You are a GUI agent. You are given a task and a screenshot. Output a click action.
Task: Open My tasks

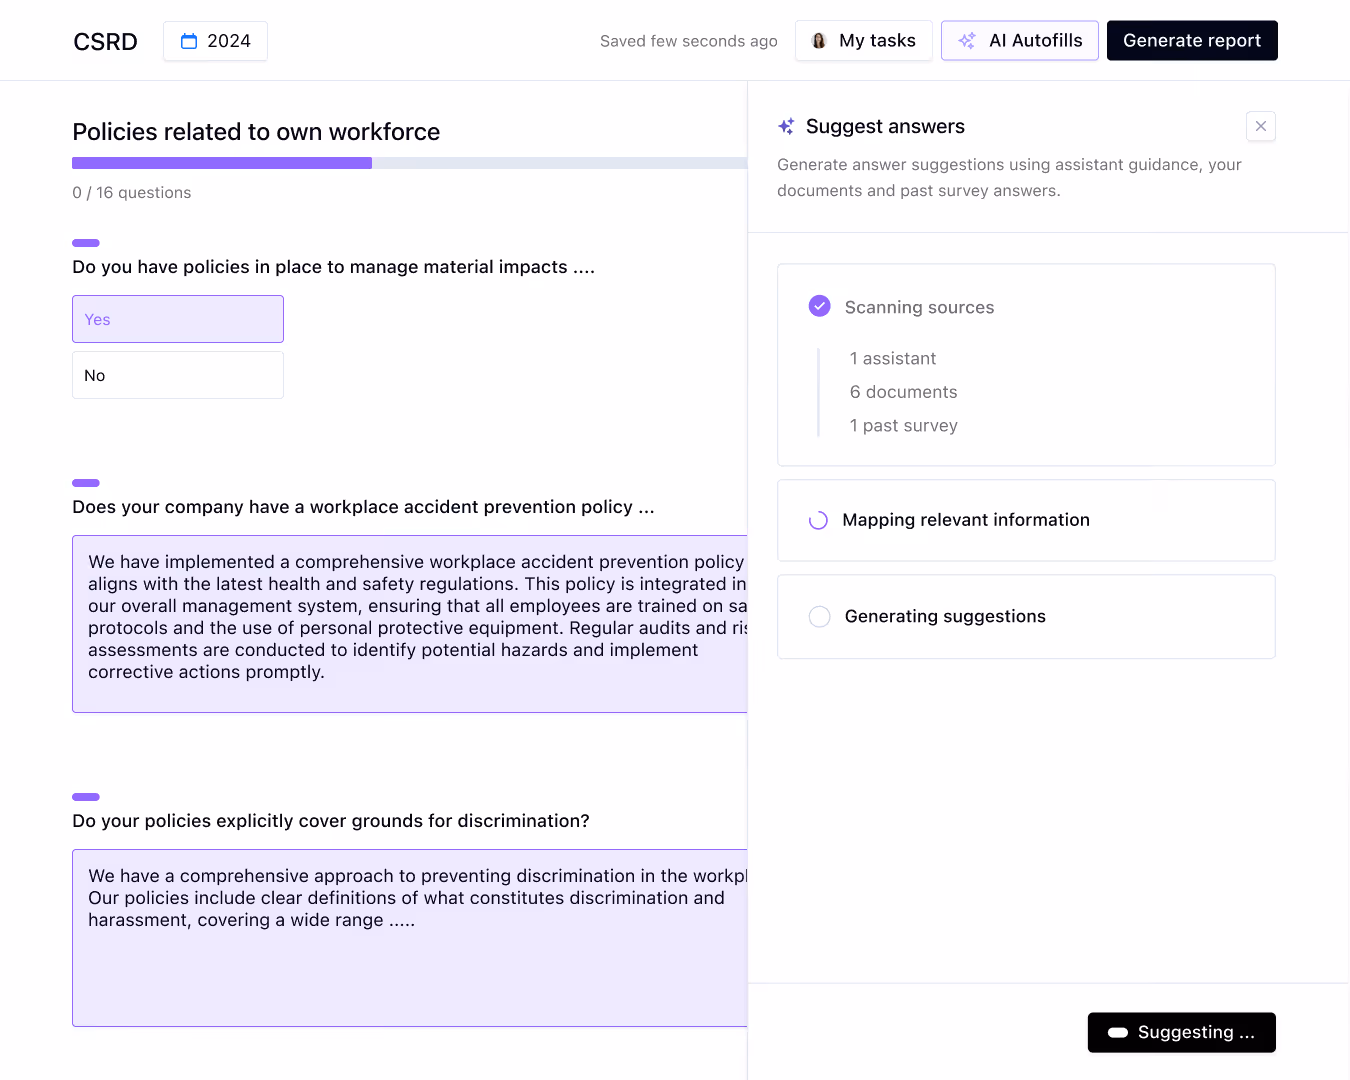click(x=864, y=41)
